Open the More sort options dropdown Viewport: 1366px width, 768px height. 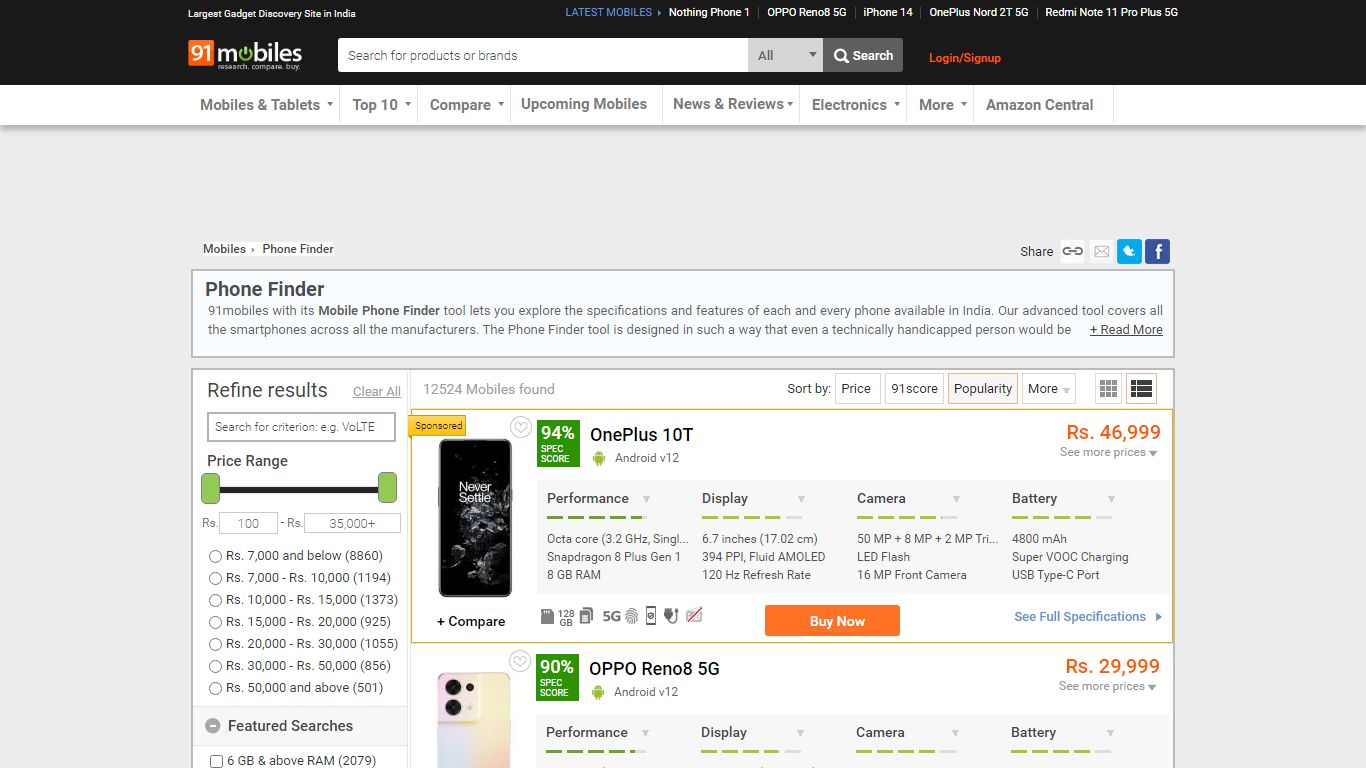pos(1050,389)
